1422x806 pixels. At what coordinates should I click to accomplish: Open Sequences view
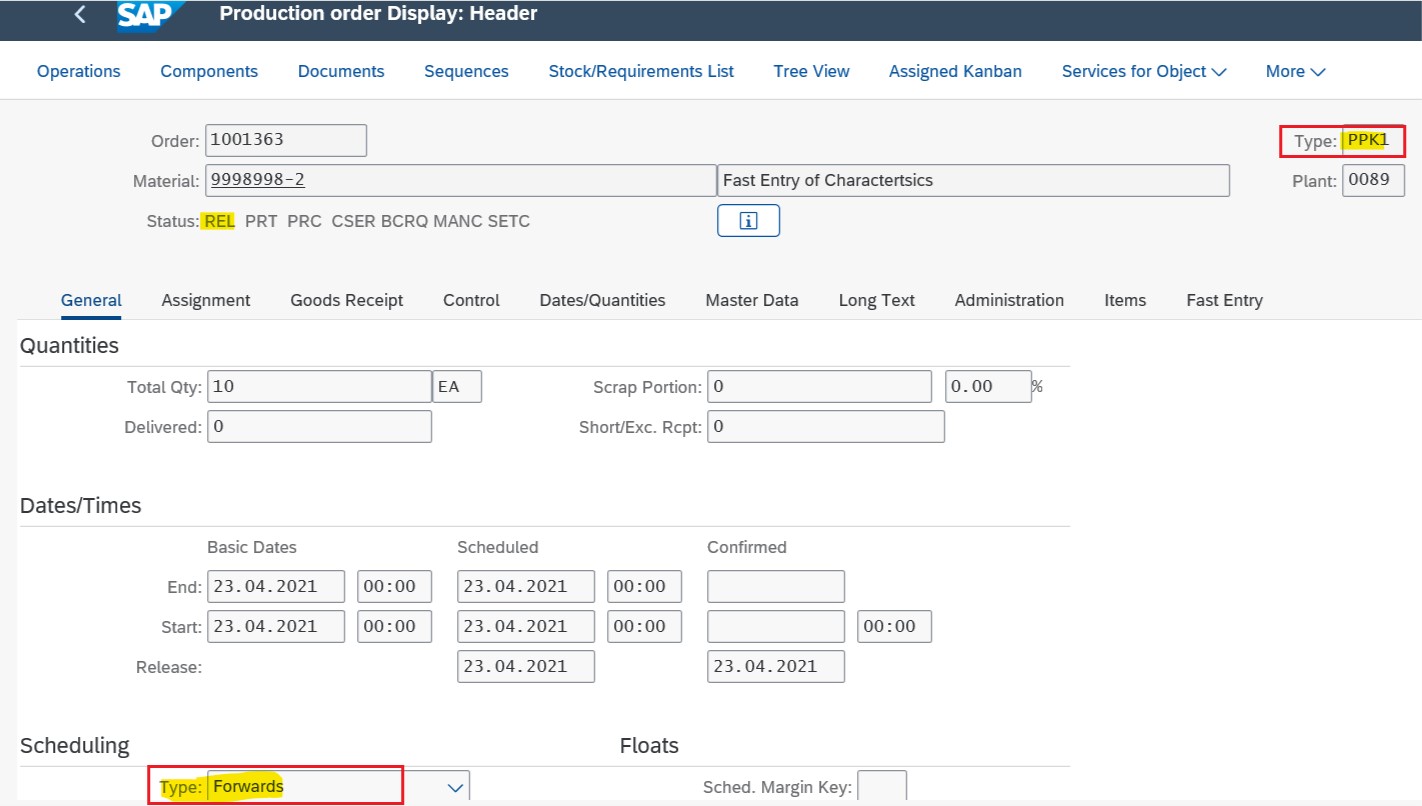click(466, 71)
